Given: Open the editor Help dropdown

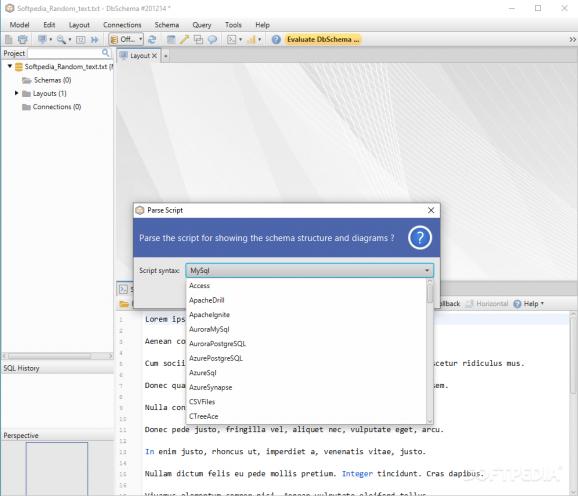Looking at the screenshot, I should 529,304.
